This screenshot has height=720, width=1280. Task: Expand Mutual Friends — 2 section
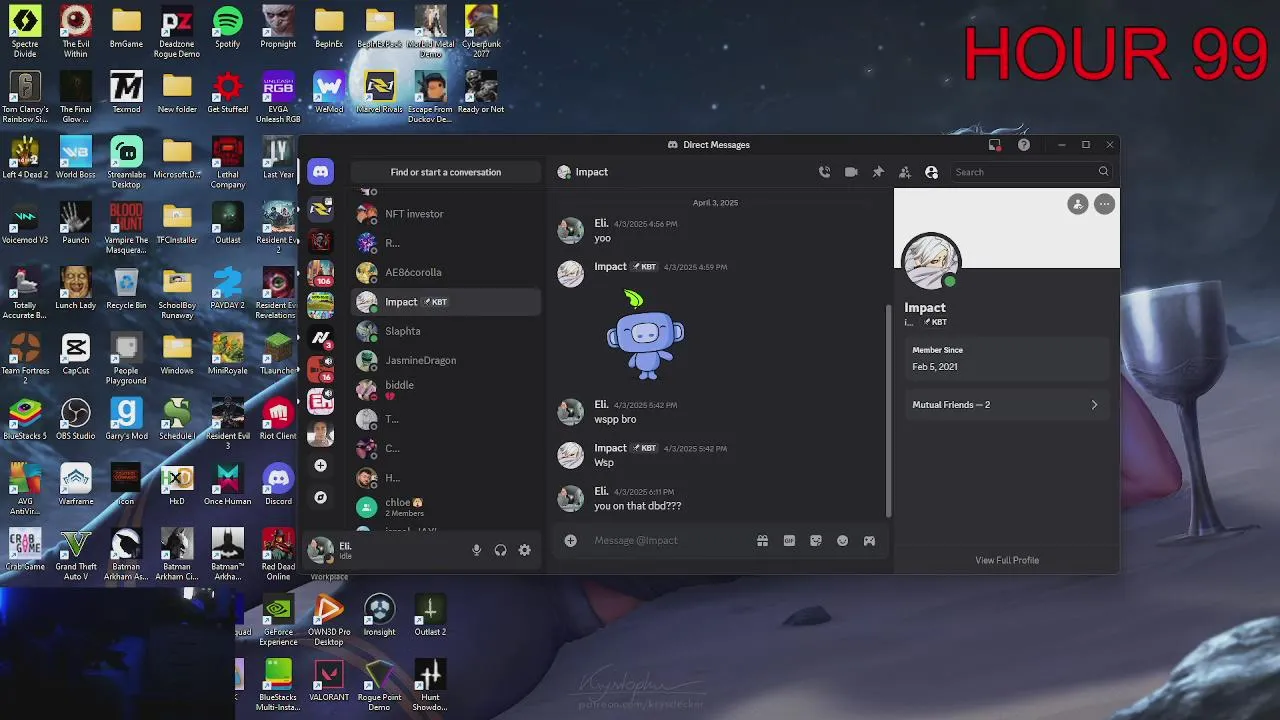tap(1006, 405)
